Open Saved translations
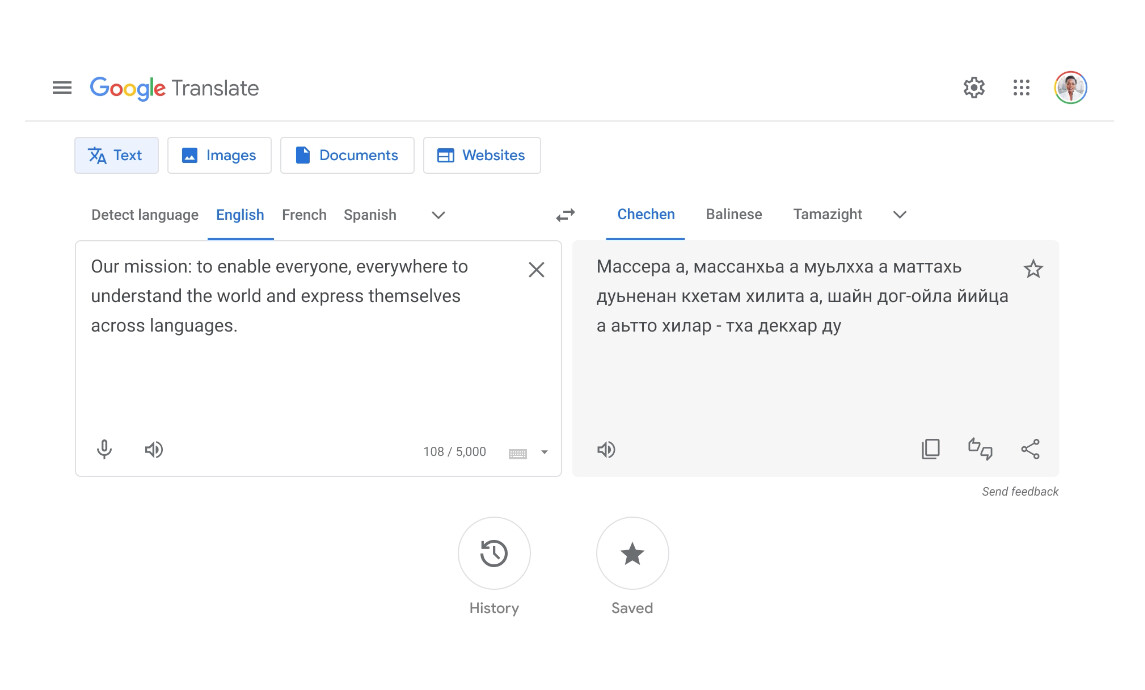1145x690 pixels. (632, 553)
